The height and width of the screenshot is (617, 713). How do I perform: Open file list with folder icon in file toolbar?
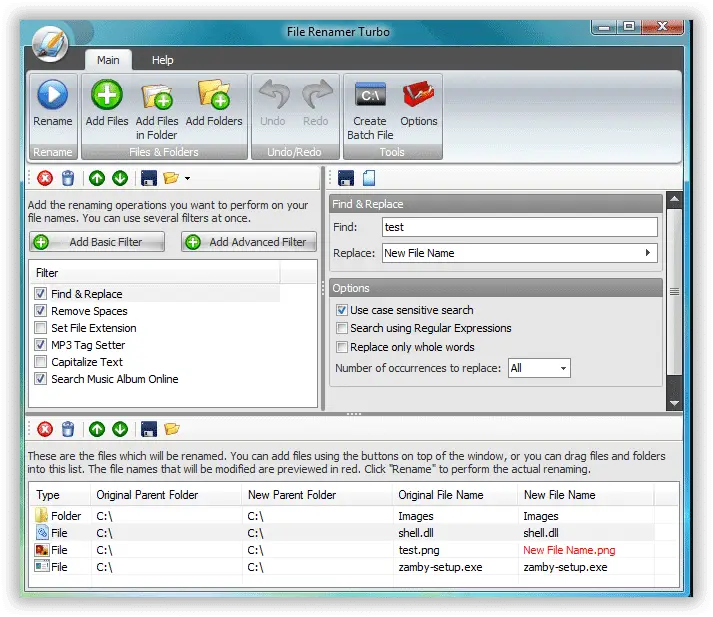pos(172,429)
